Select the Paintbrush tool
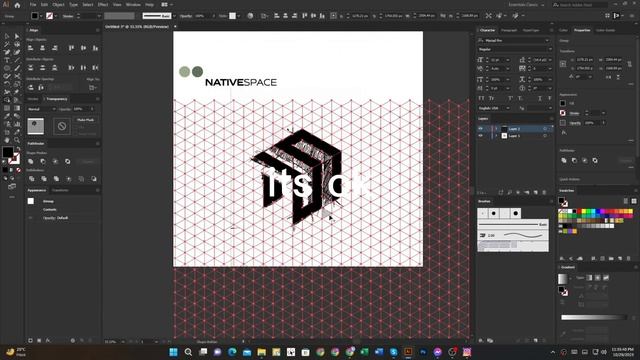 tap(17, 68)
